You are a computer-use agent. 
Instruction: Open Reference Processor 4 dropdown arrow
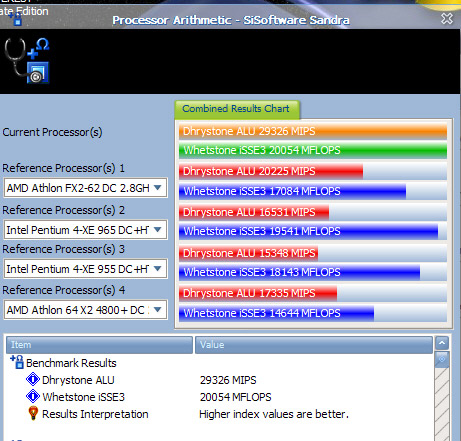click(x=158, y=310)
